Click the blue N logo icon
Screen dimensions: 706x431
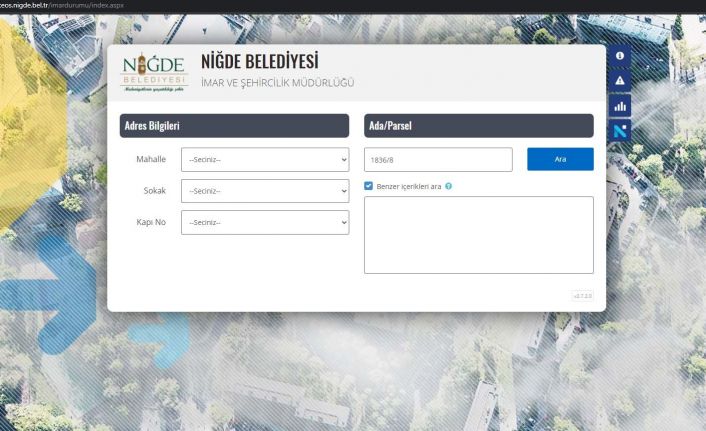pyautogui.click(x=619, y=130)
